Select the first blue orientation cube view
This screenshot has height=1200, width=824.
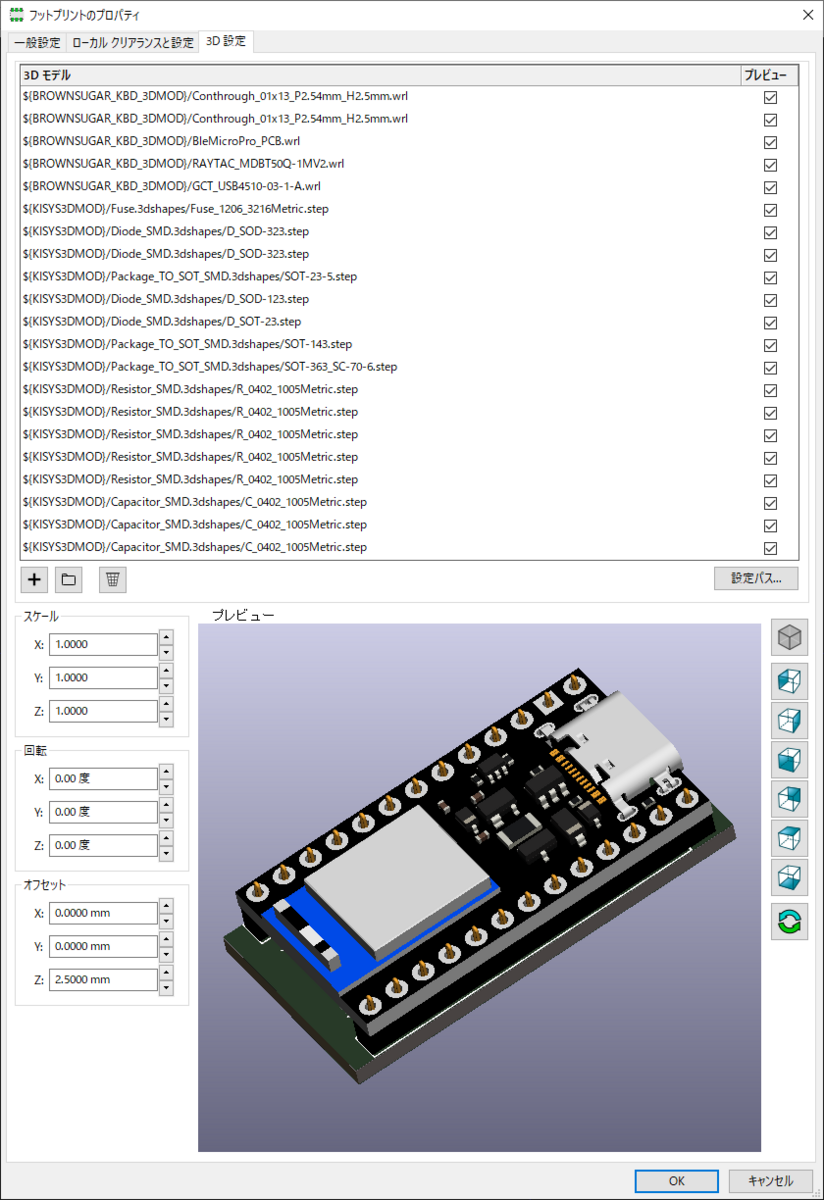pos(789,681)
